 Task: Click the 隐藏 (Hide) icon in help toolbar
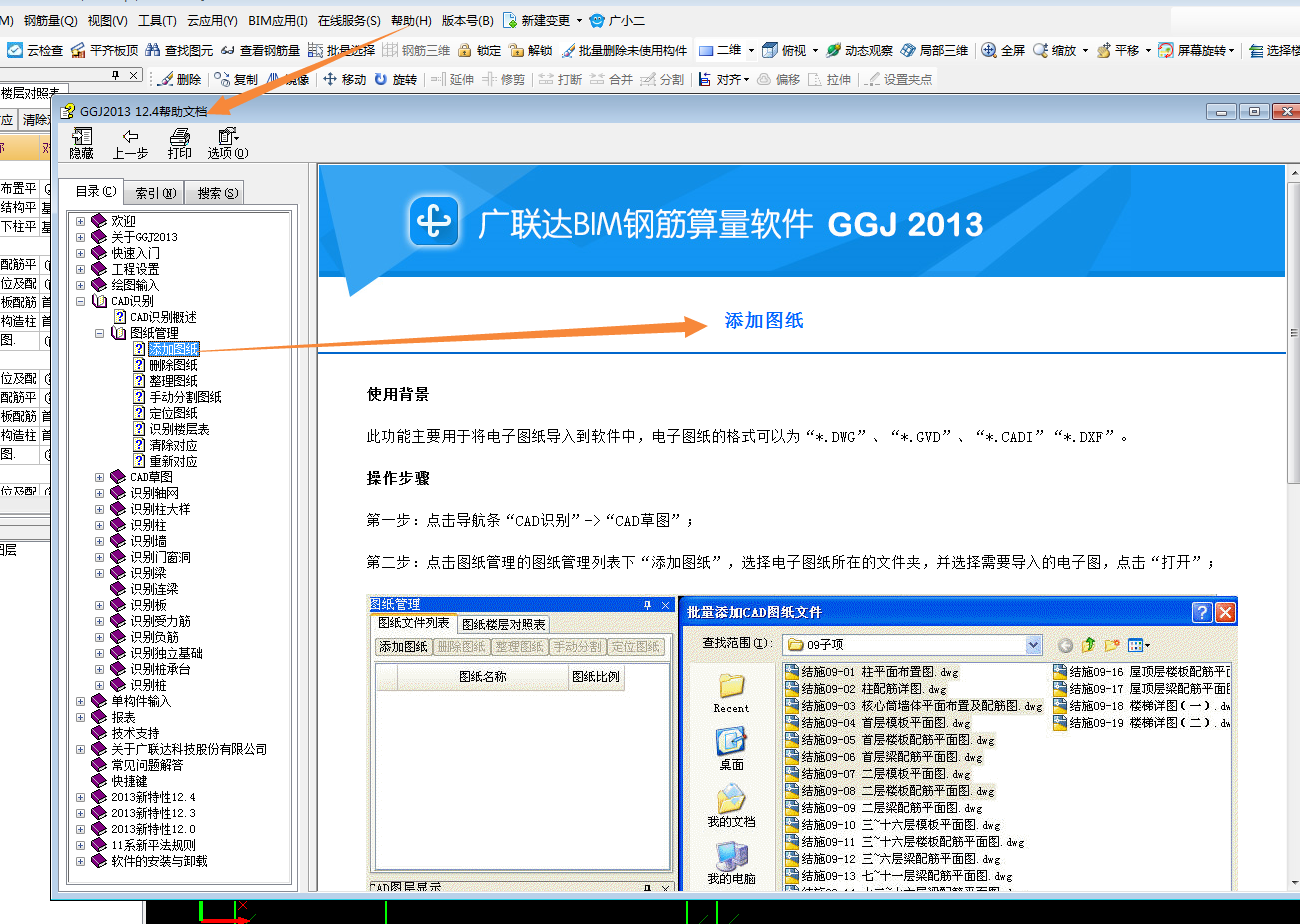tap(81, 142)
